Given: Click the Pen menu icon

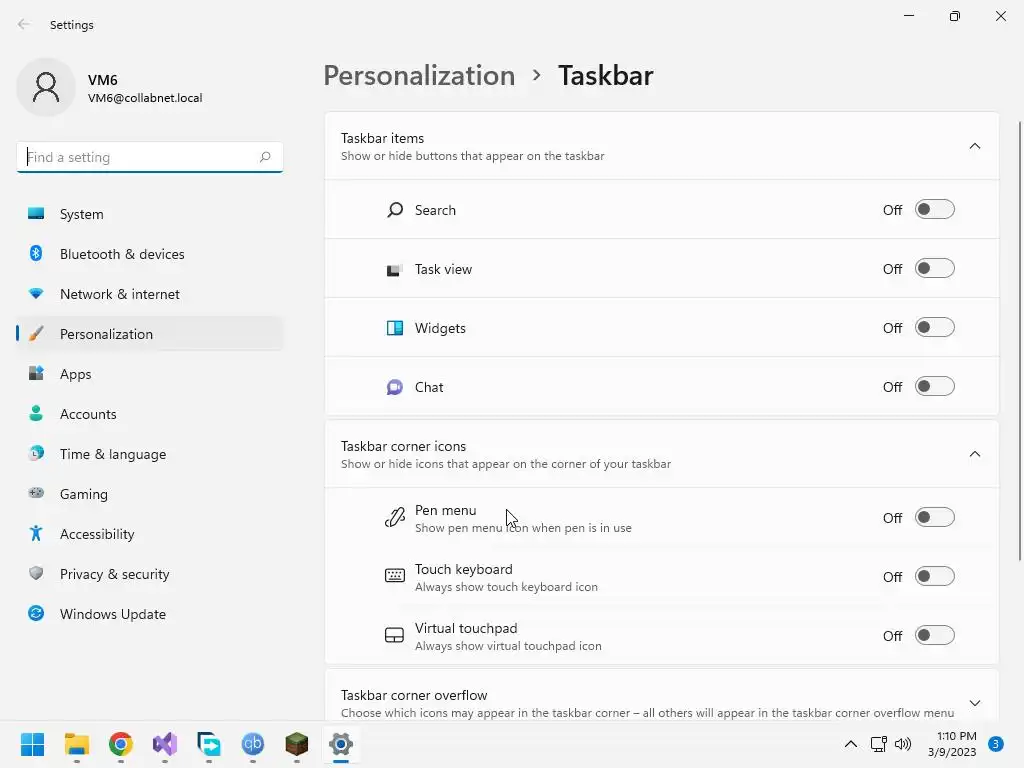Looking at the screenshot, I should coord(394,518).
